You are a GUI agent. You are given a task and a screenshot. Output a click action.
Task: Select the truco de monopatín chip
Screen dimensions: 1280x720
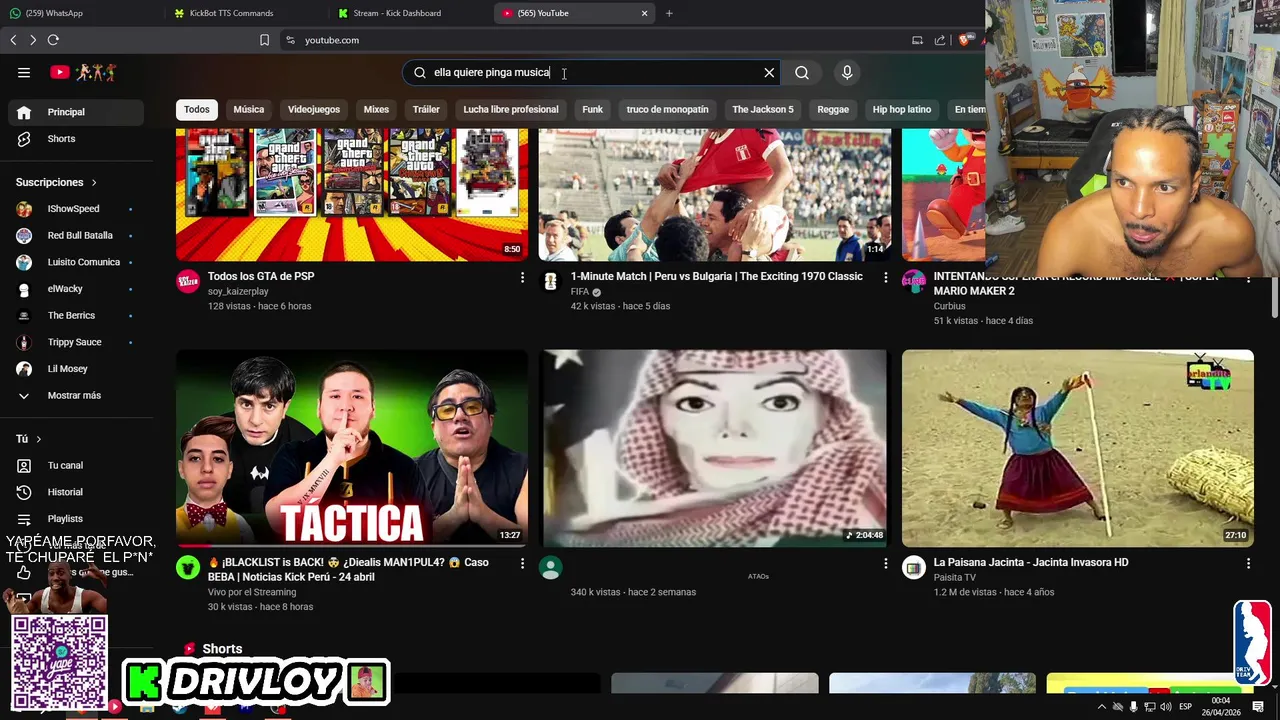[x=667, y=109]
